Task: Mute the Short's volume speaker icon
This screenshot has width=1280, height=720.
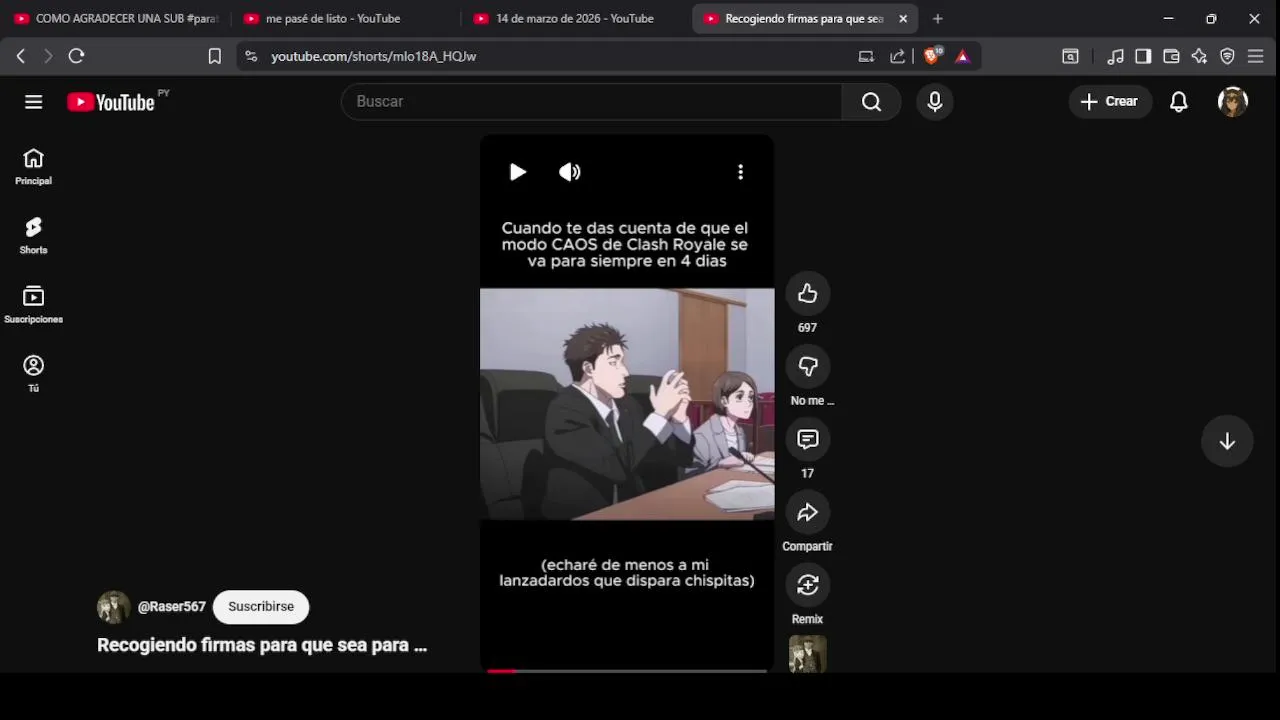Action: point(569,172)
